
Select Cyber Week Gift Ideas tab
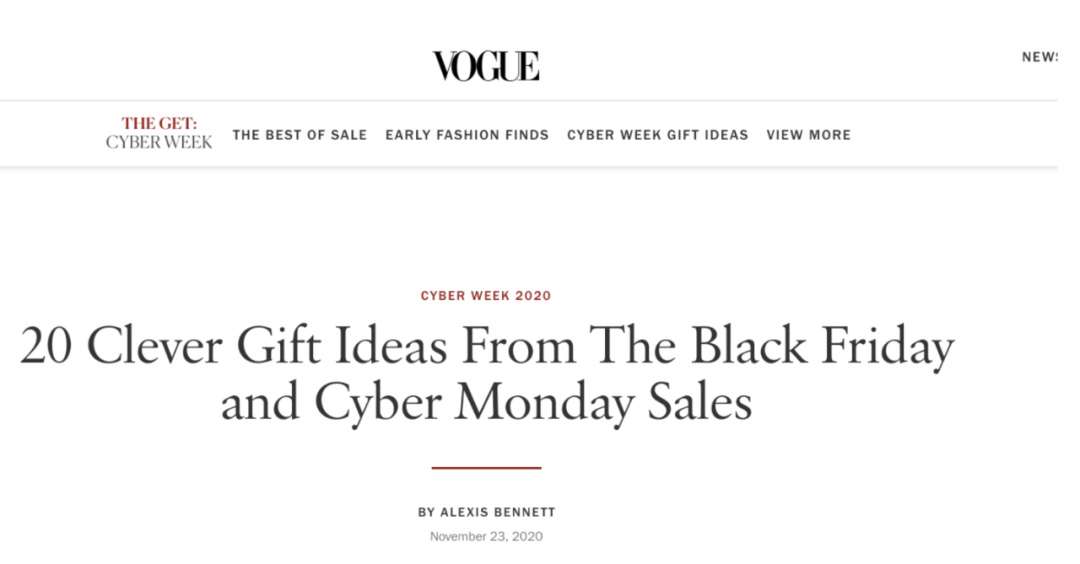coord(657,135)
